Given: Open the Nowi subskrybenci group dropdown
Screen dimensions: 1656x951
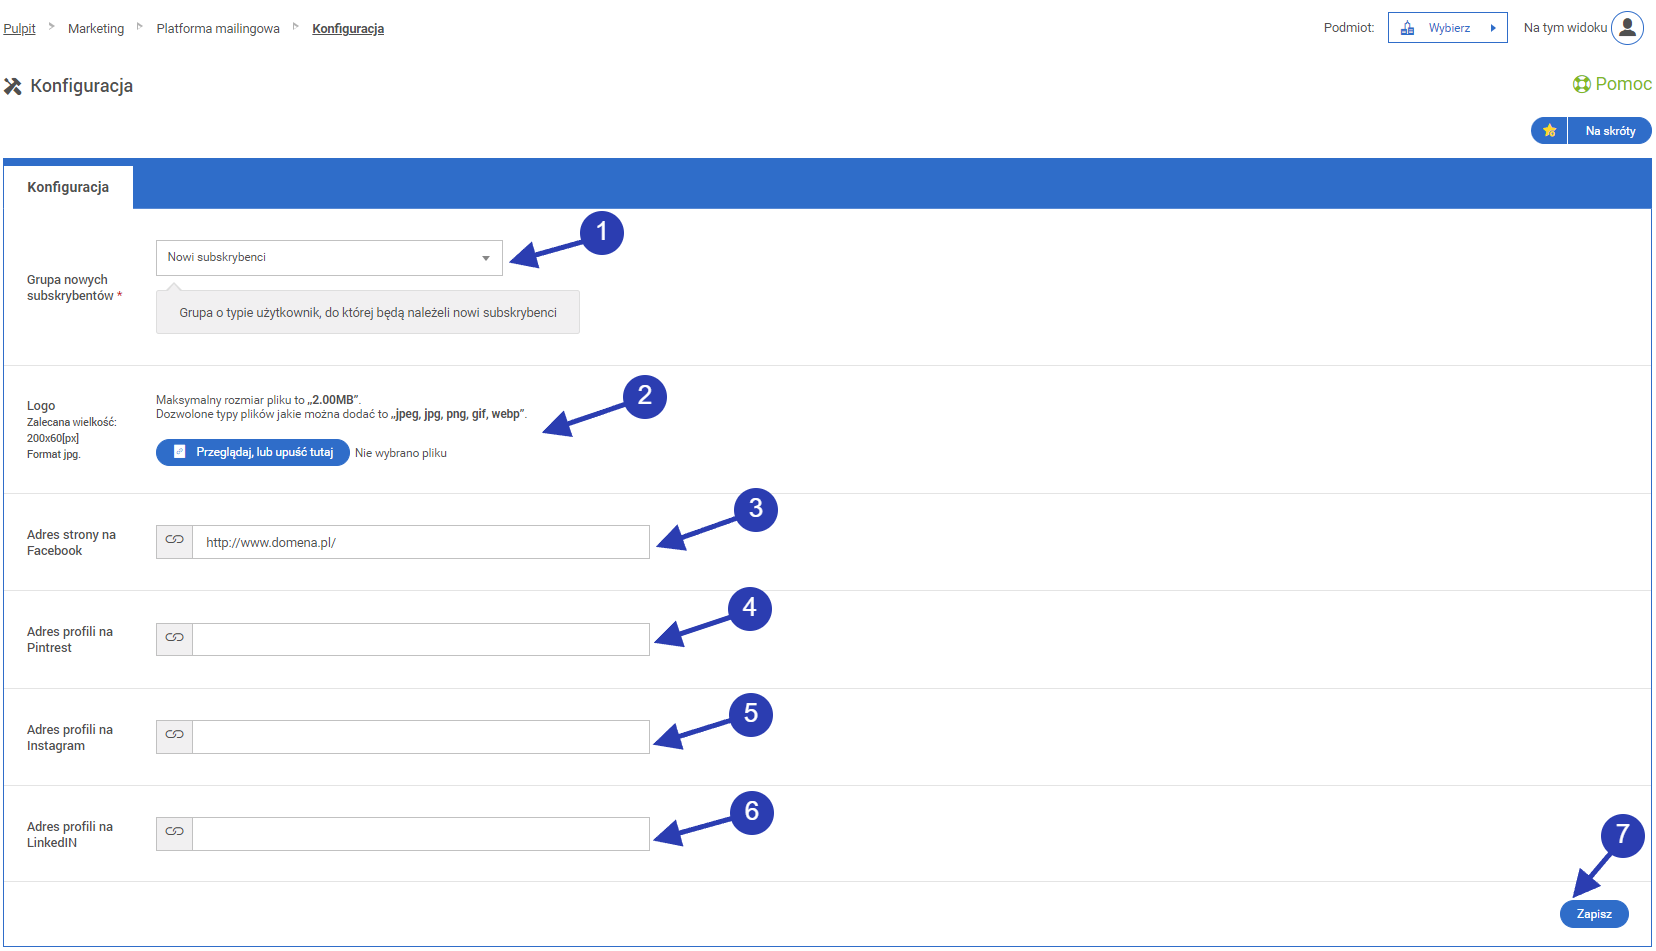Looking at the screenshot, I should tap(329, 258).
